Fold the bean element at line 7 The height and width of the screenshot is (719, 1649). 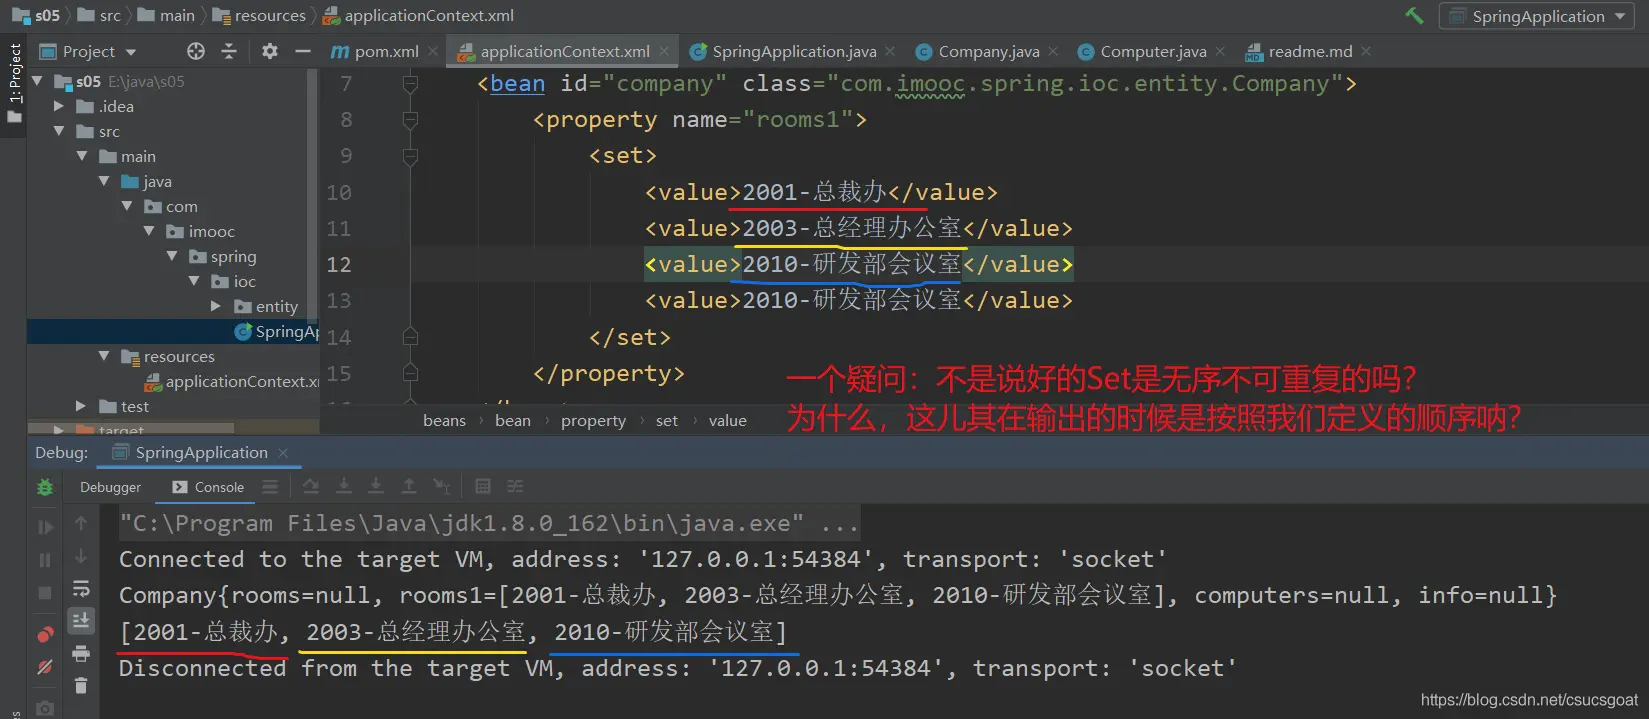click(x=410, y=84)
